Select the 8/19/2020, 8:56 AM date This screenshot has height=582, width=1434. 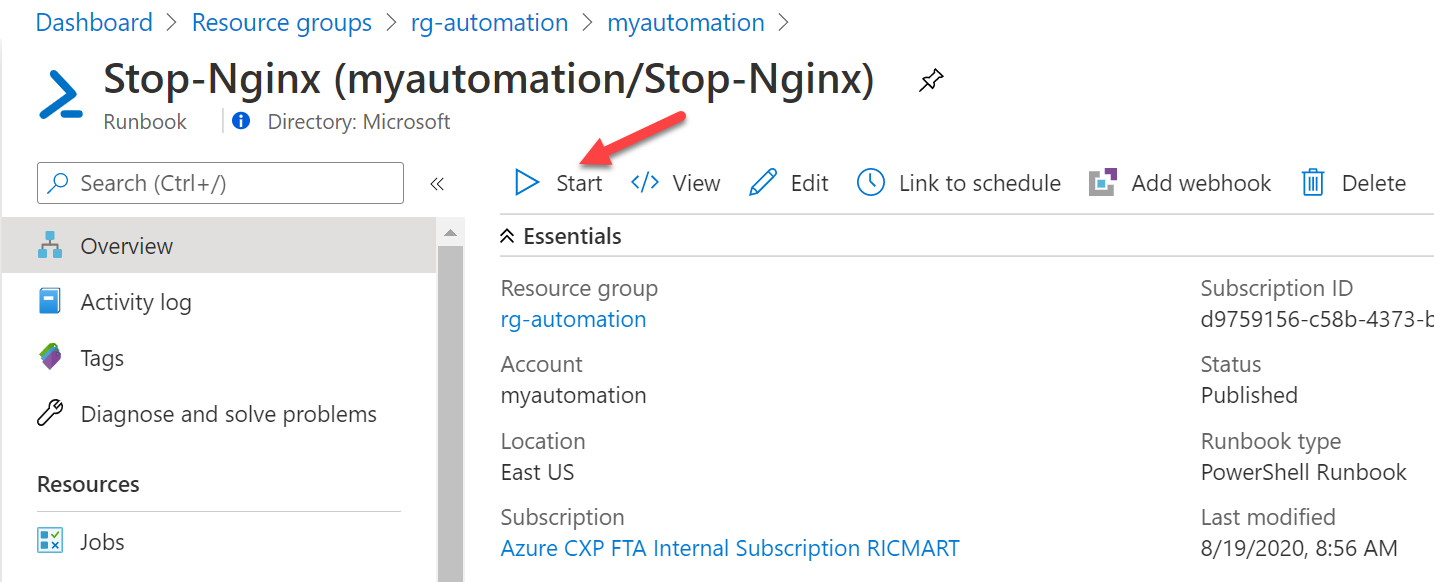coord(1299,549)
